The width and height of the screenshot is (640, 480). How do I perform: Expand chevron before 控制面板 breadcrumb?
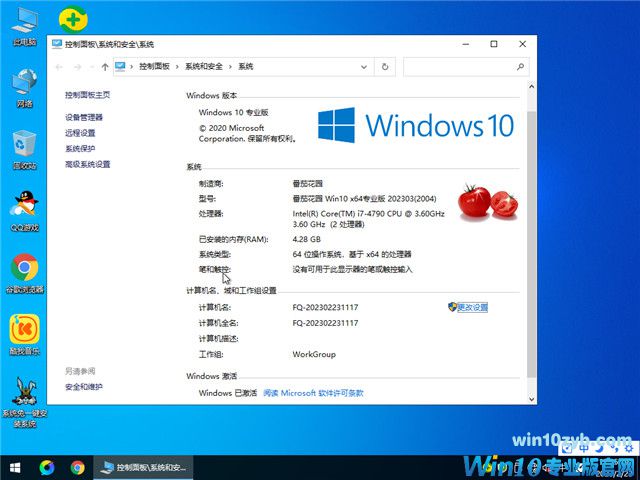(131, 67)
